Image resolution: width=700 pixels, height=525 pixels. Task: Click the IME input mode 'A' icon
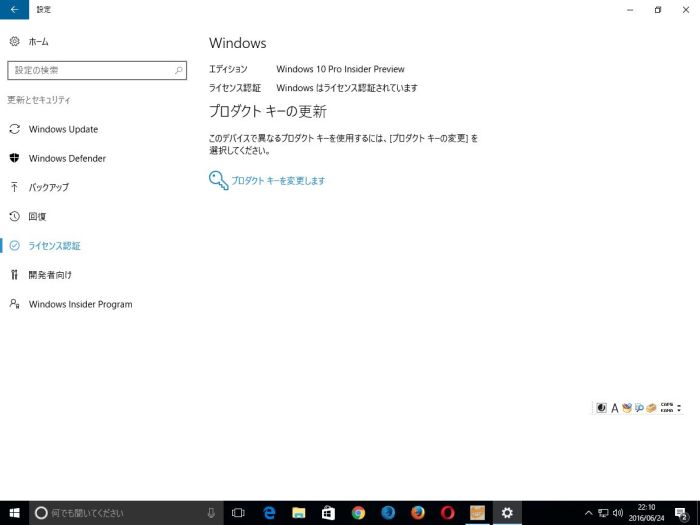pos(615,408)
